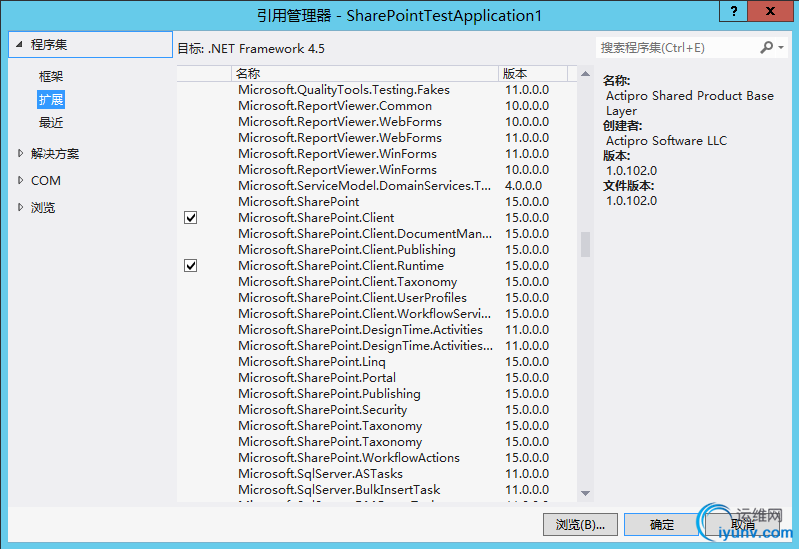This screenshot has height=549, width=799.
Task: Click the scrollbar down arrow
Action: pos(585,493)
